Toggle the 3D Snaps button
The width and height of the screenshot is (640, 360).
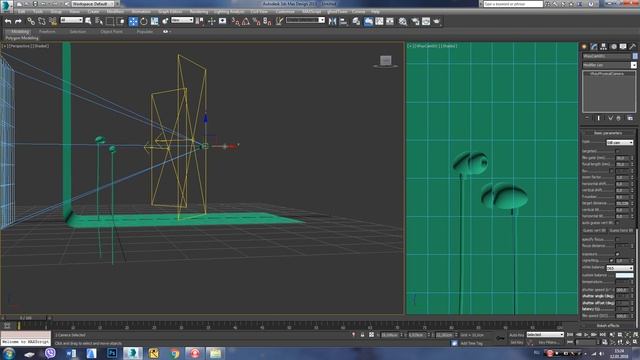pyautogui.click(x=236, y=21)
